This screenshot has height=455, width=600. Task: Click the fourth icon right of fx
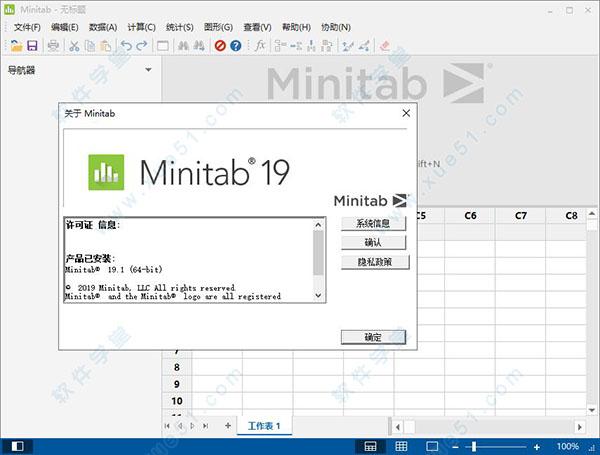click(326, 46)
